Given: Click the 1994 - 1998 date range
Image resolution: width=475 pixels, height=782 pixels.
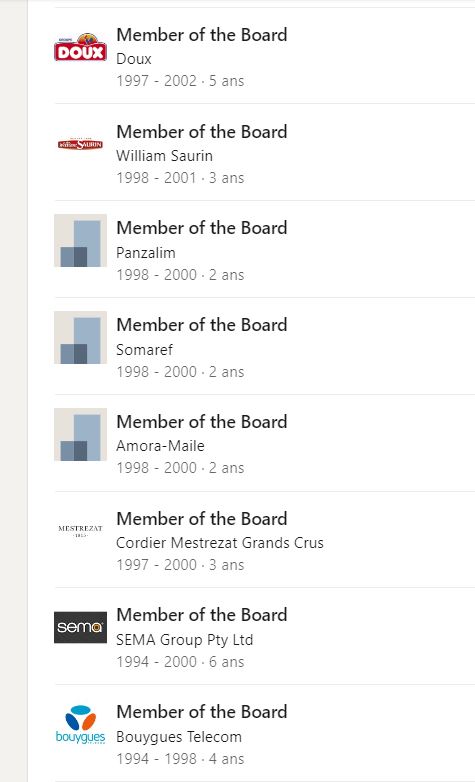Looking at the screenshot, I should (x=157, y=759).
